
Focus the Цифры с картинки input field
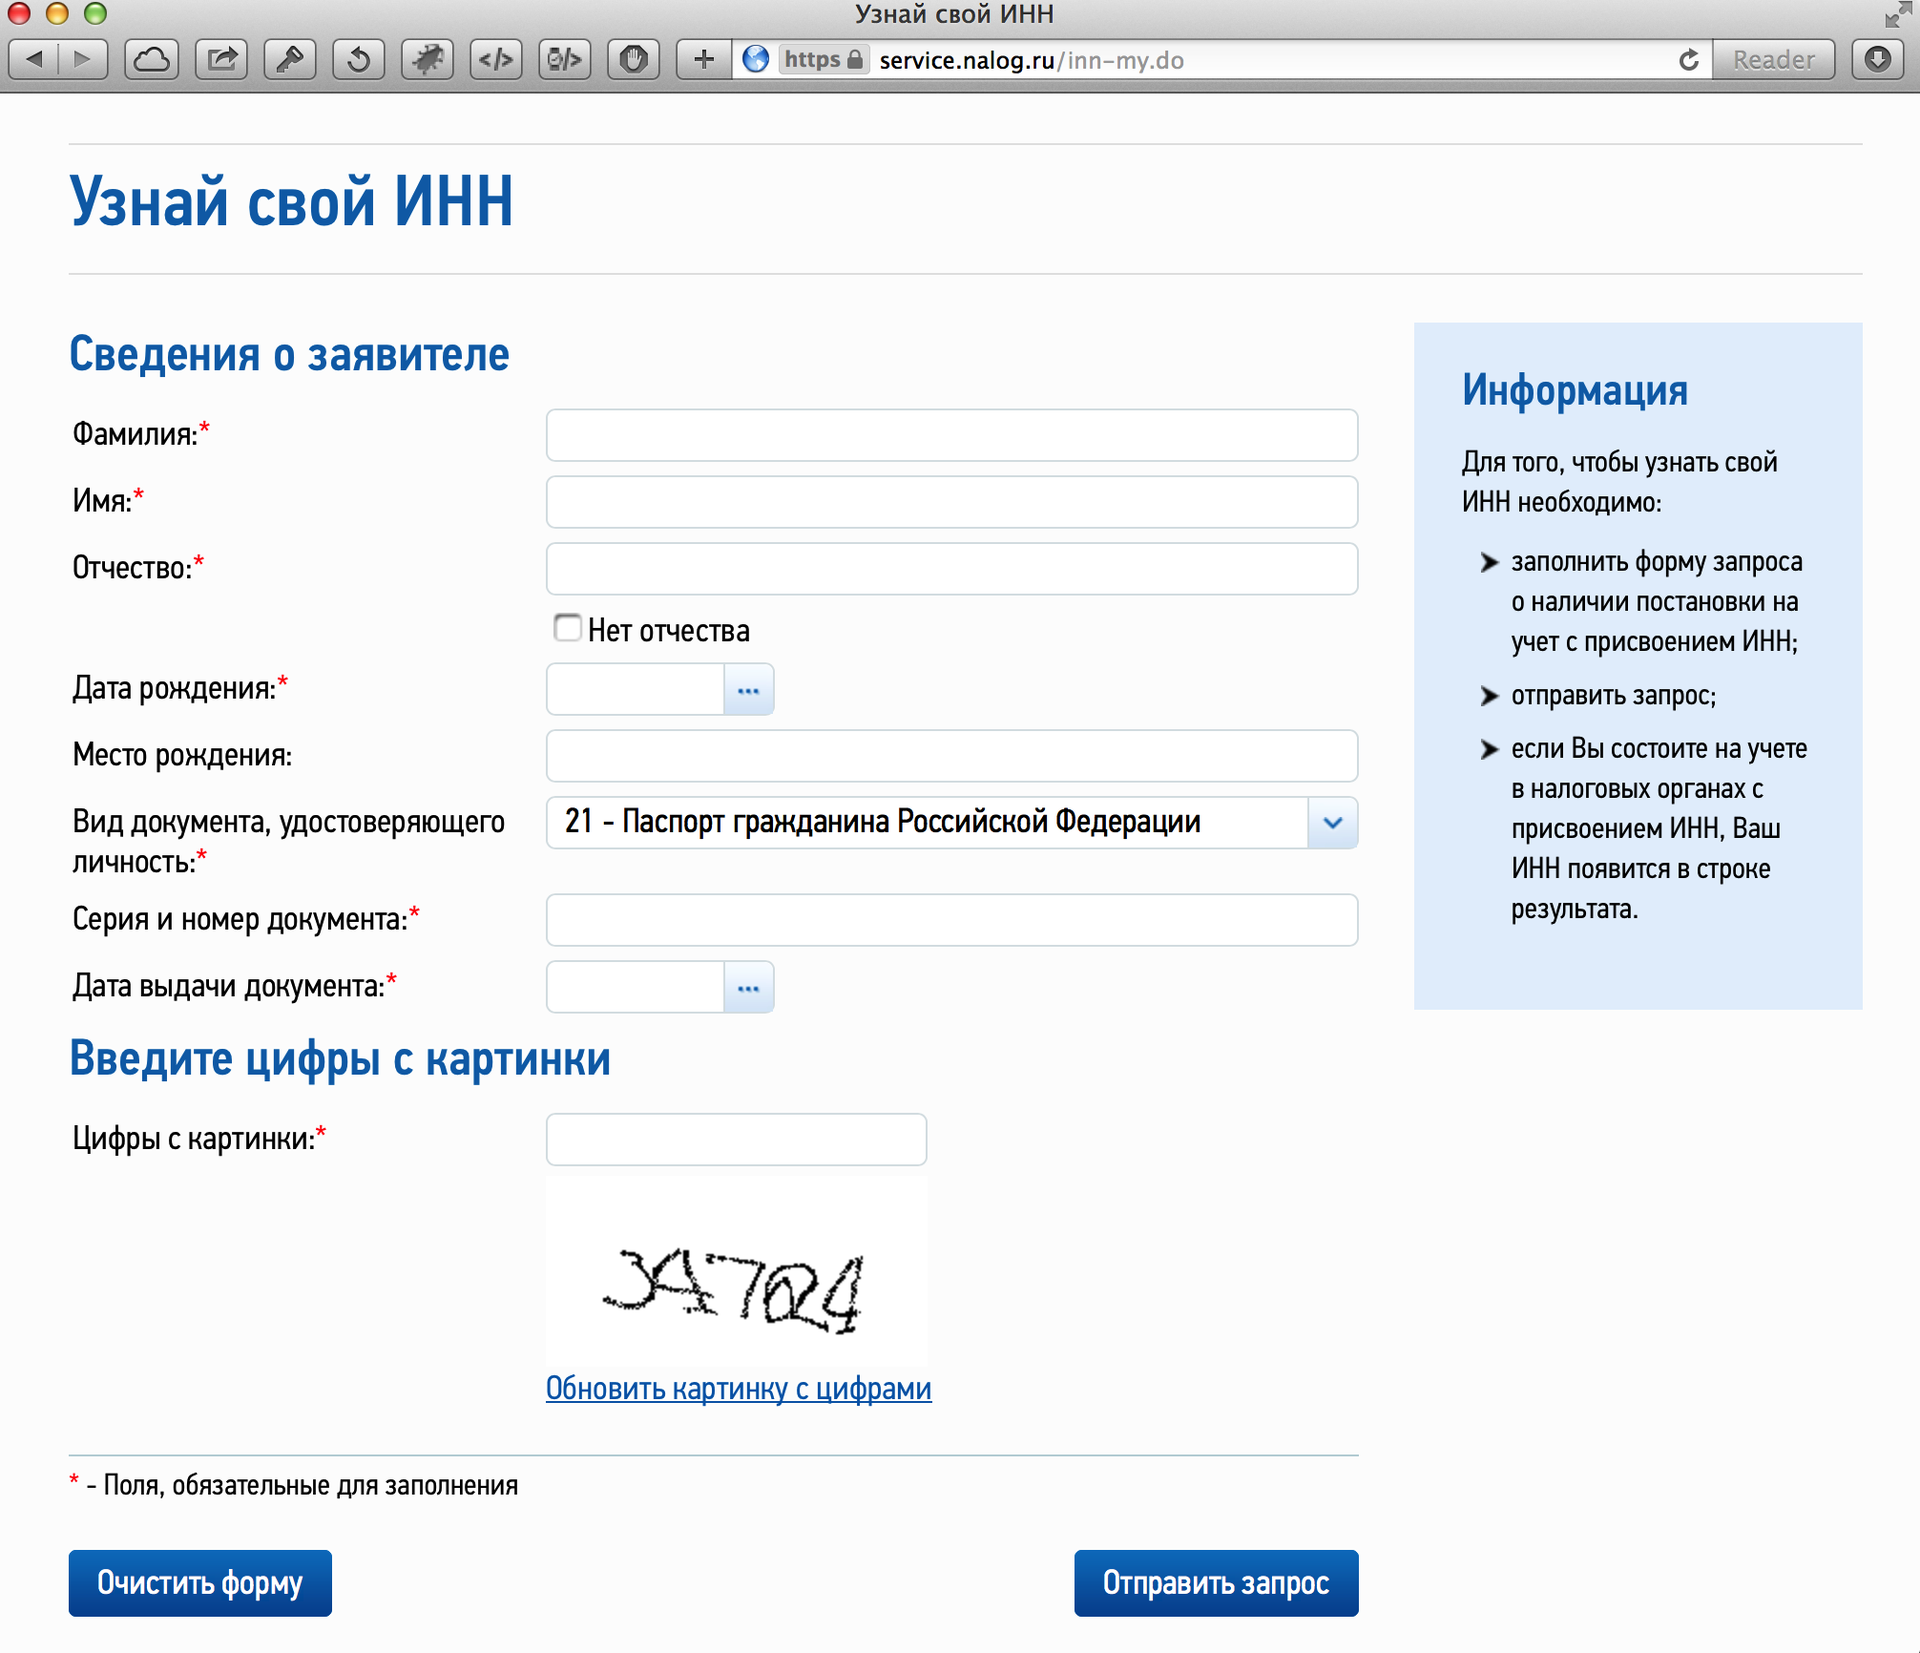[736, 1139]
